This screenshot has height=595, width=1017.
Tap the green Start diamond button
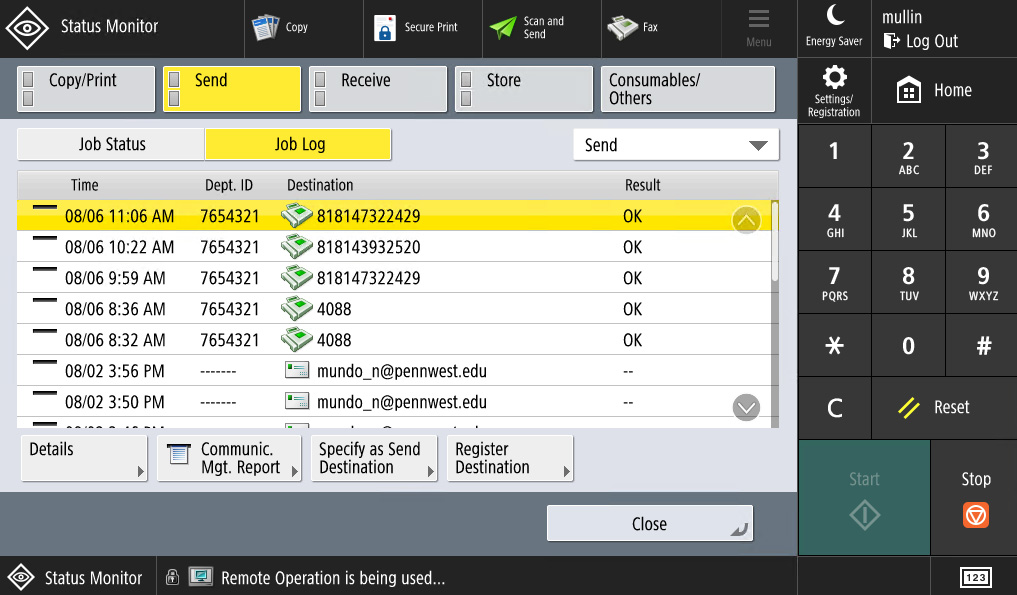tap(865, 498)
